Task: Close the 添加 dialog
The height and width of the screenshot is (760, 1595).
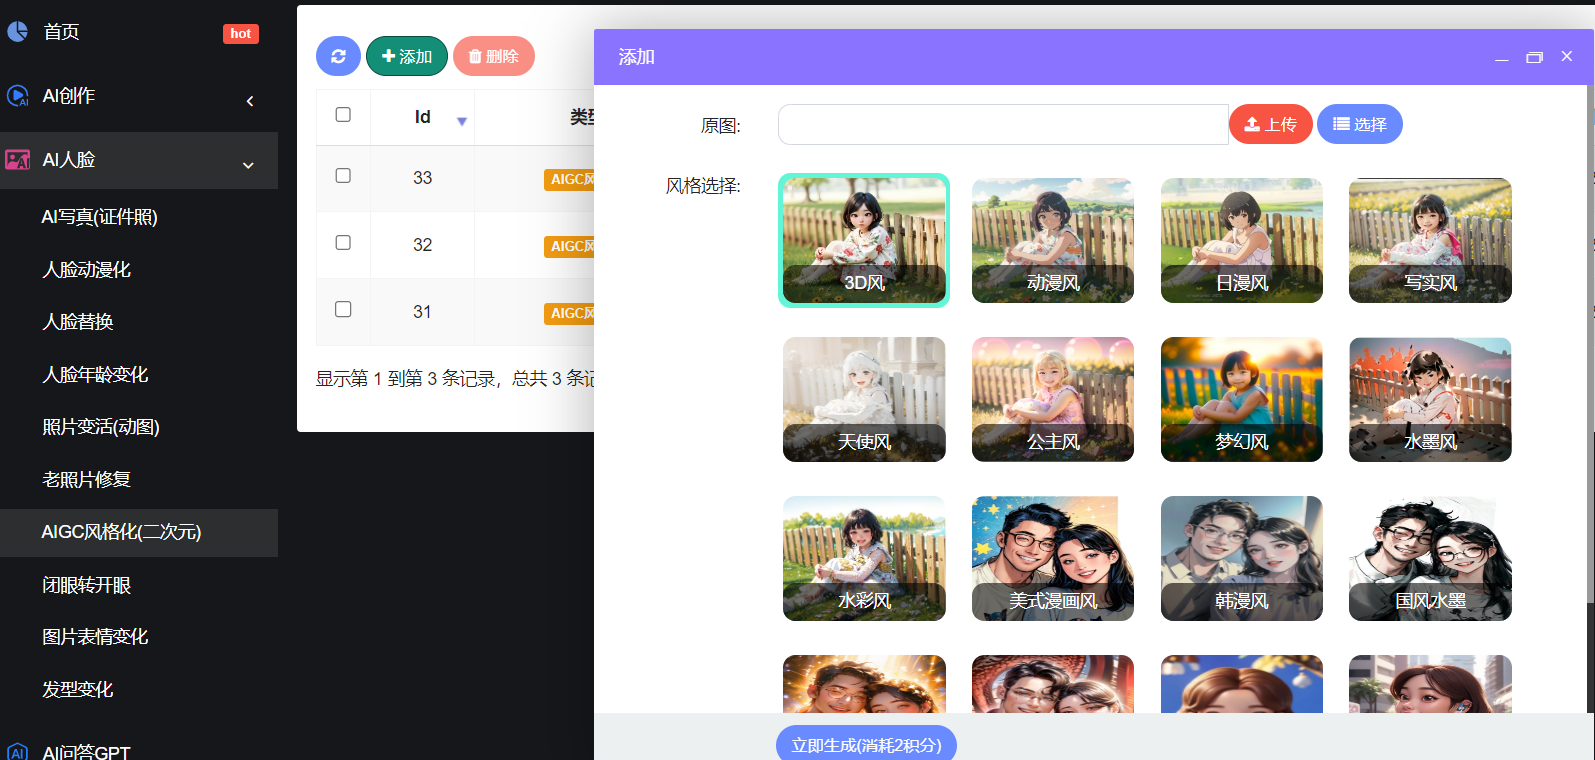Action: (x=1567, y=56)
